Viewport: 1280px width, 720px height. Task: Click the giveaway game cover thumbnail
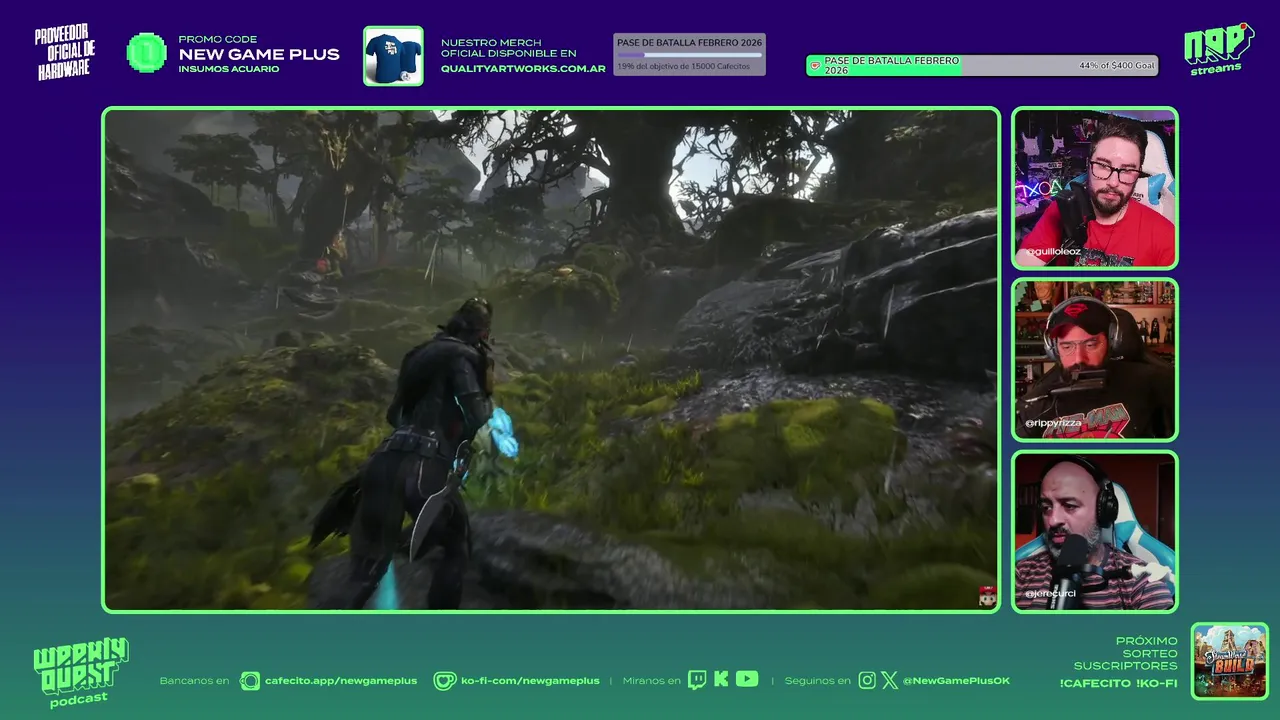point(1229,661)
